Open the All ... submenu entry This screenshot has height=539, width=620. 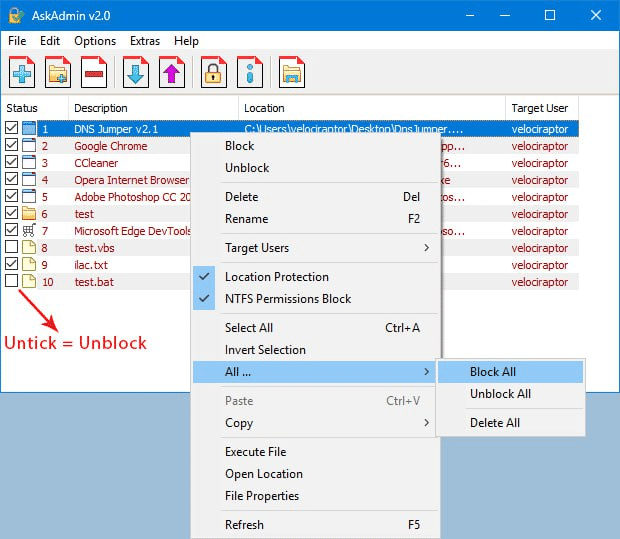(315, 372)
